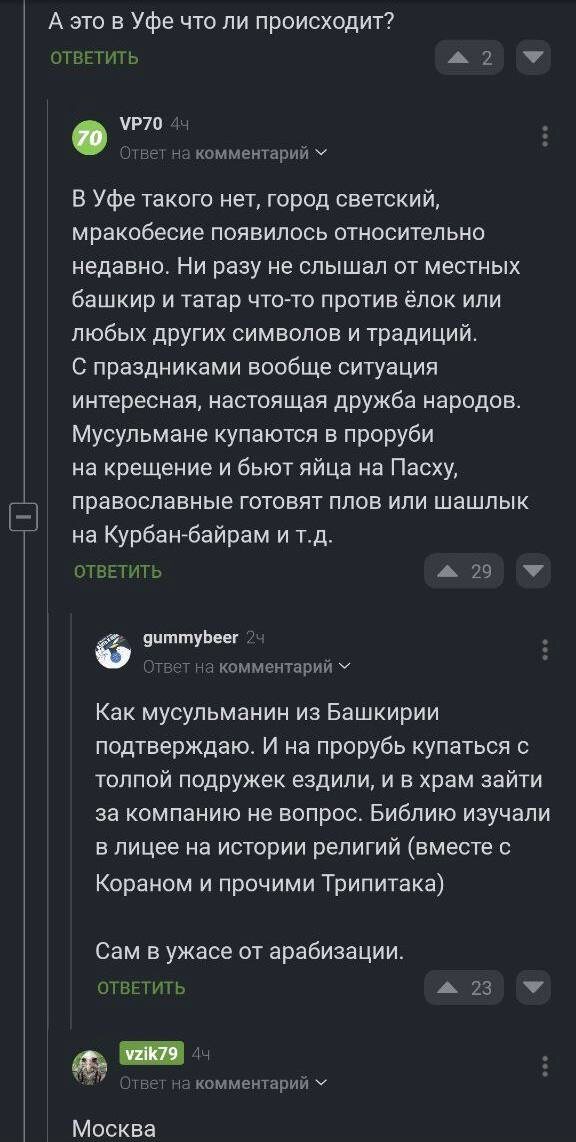The image size is (576, 1142).
Task: Click VP70's green avatar
Action: click(x=88, y=135)
